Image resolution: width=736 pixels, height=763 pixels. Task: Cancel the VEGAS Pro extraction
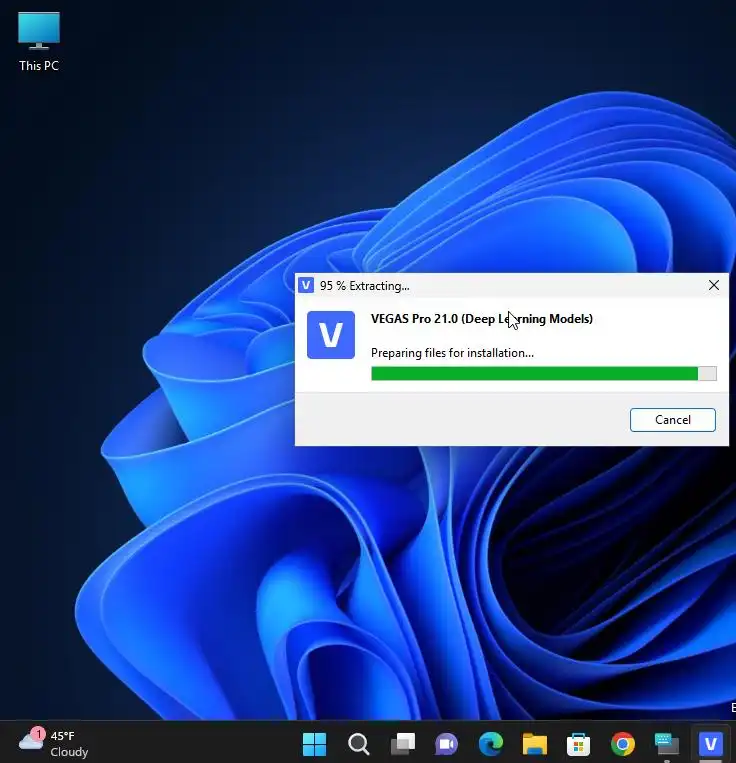click(672, 419)
